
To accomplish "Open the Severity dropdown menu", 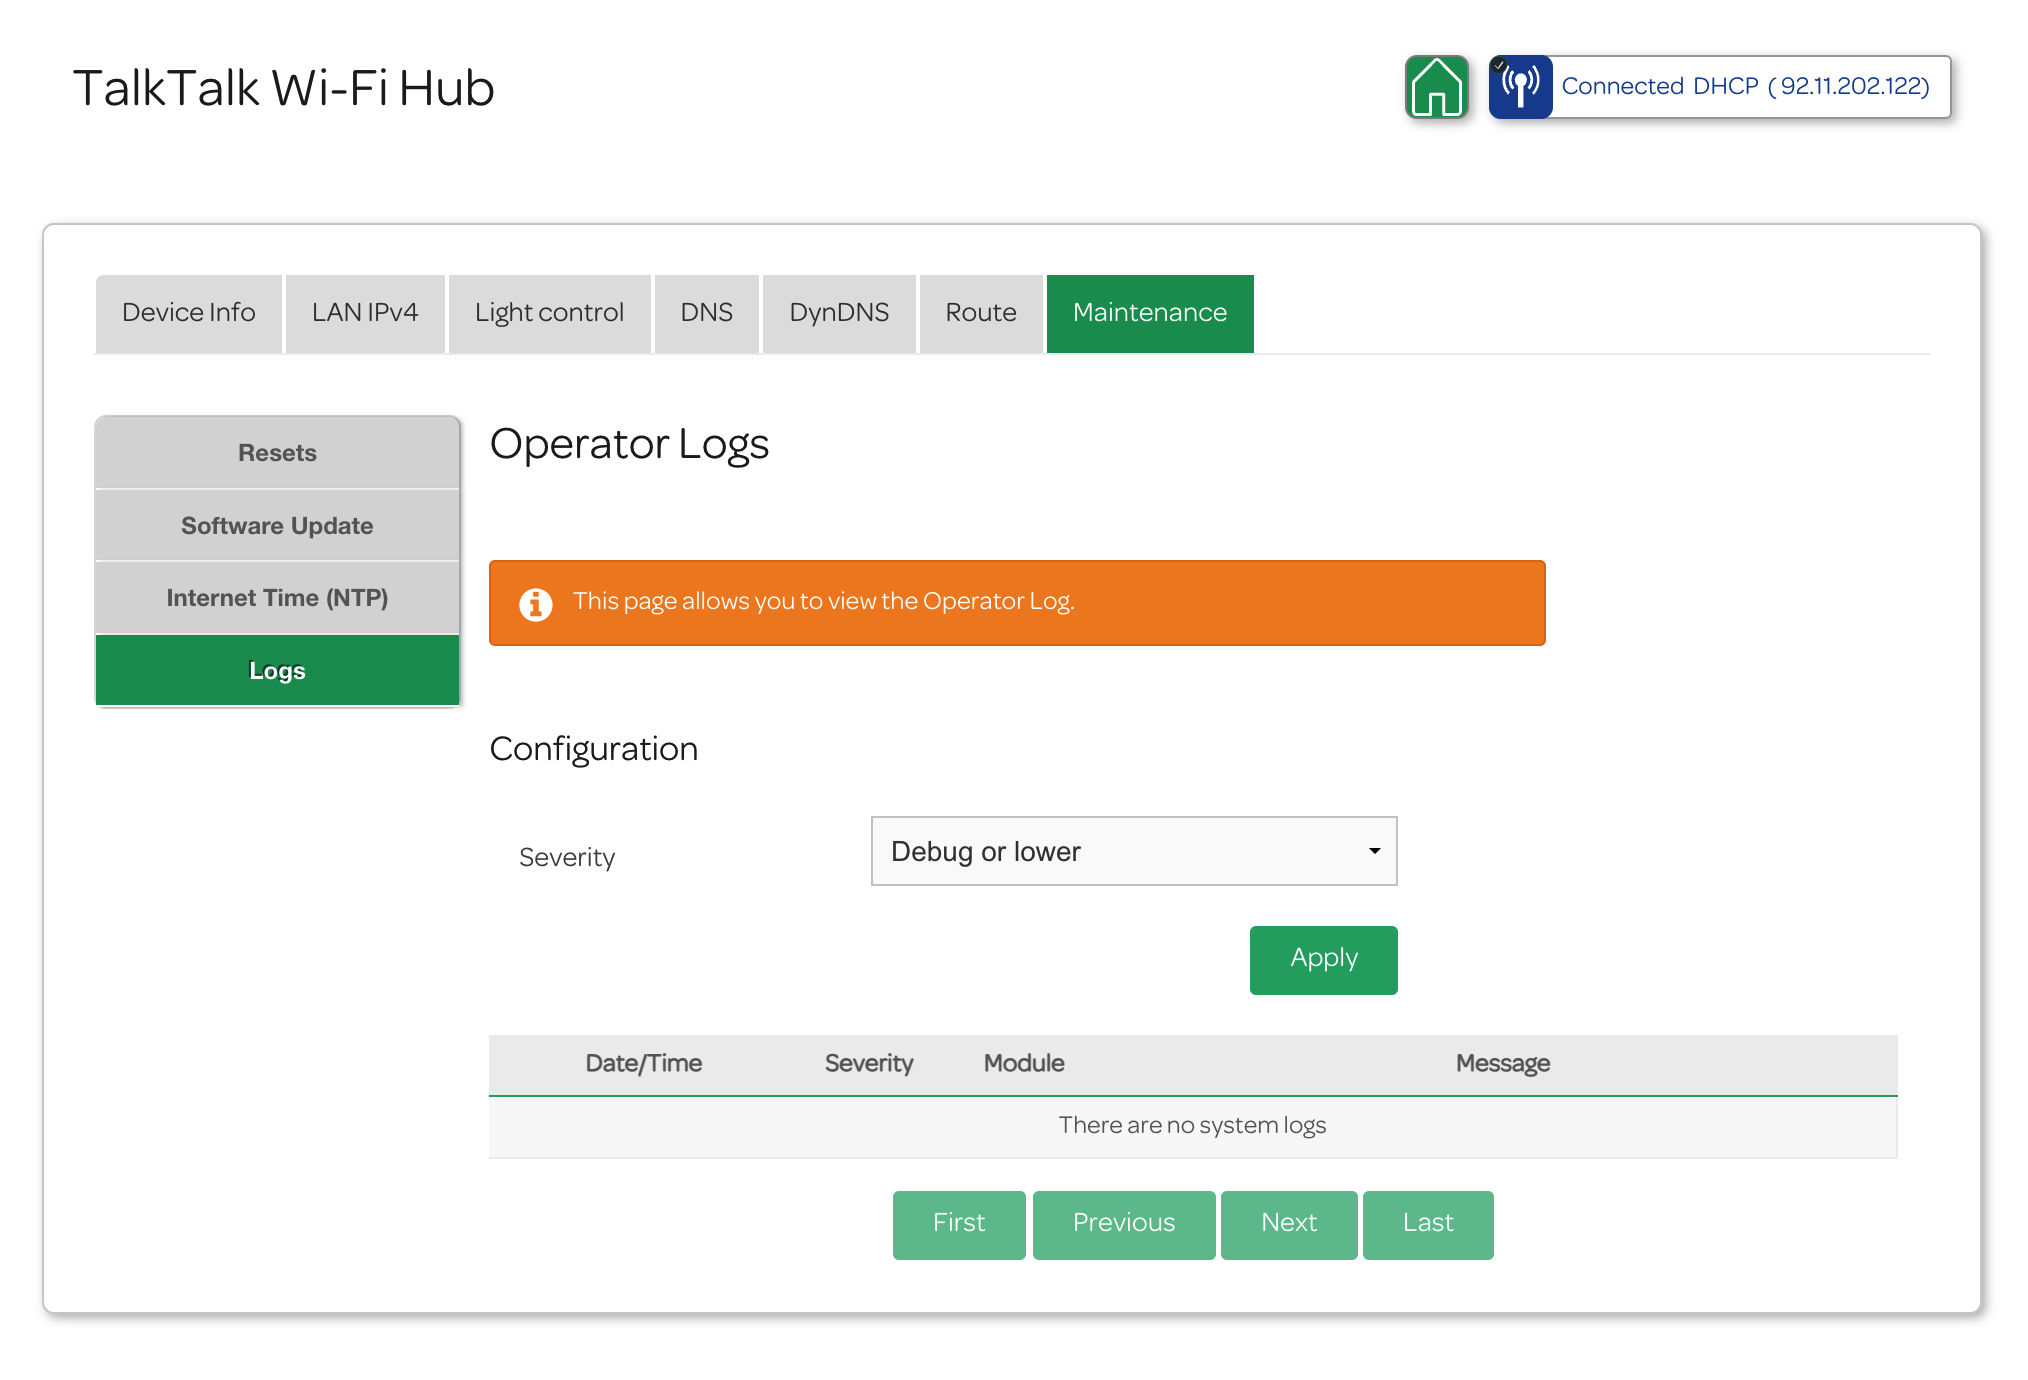I will pos(1132,851).
